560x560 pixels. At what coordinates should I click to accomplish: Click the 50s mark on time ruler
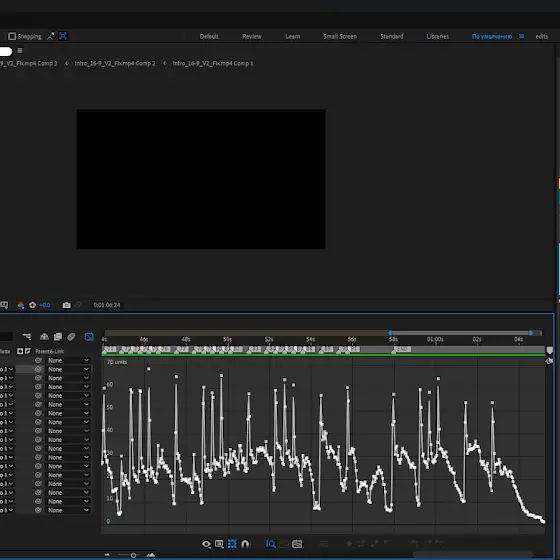[x=228, y=339]
